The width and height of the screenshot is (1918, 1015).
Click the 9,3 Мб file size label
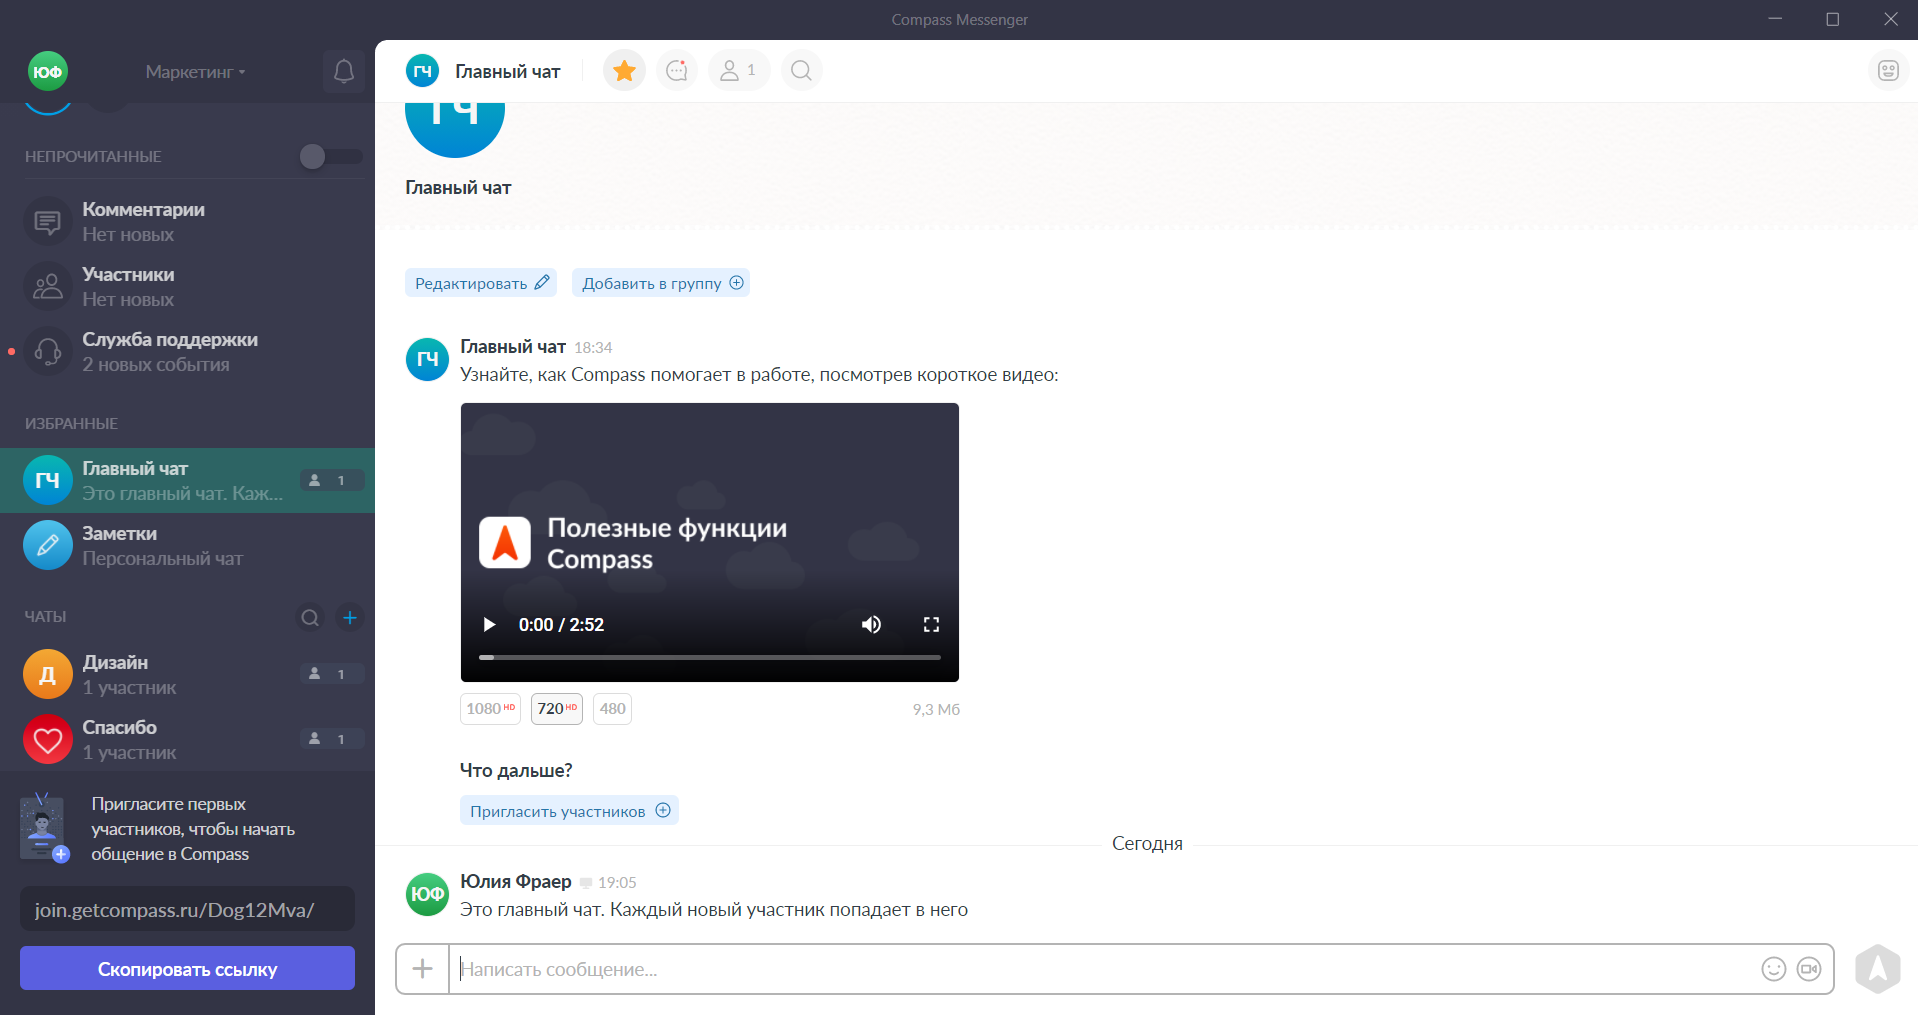click(x=936, y=709)
